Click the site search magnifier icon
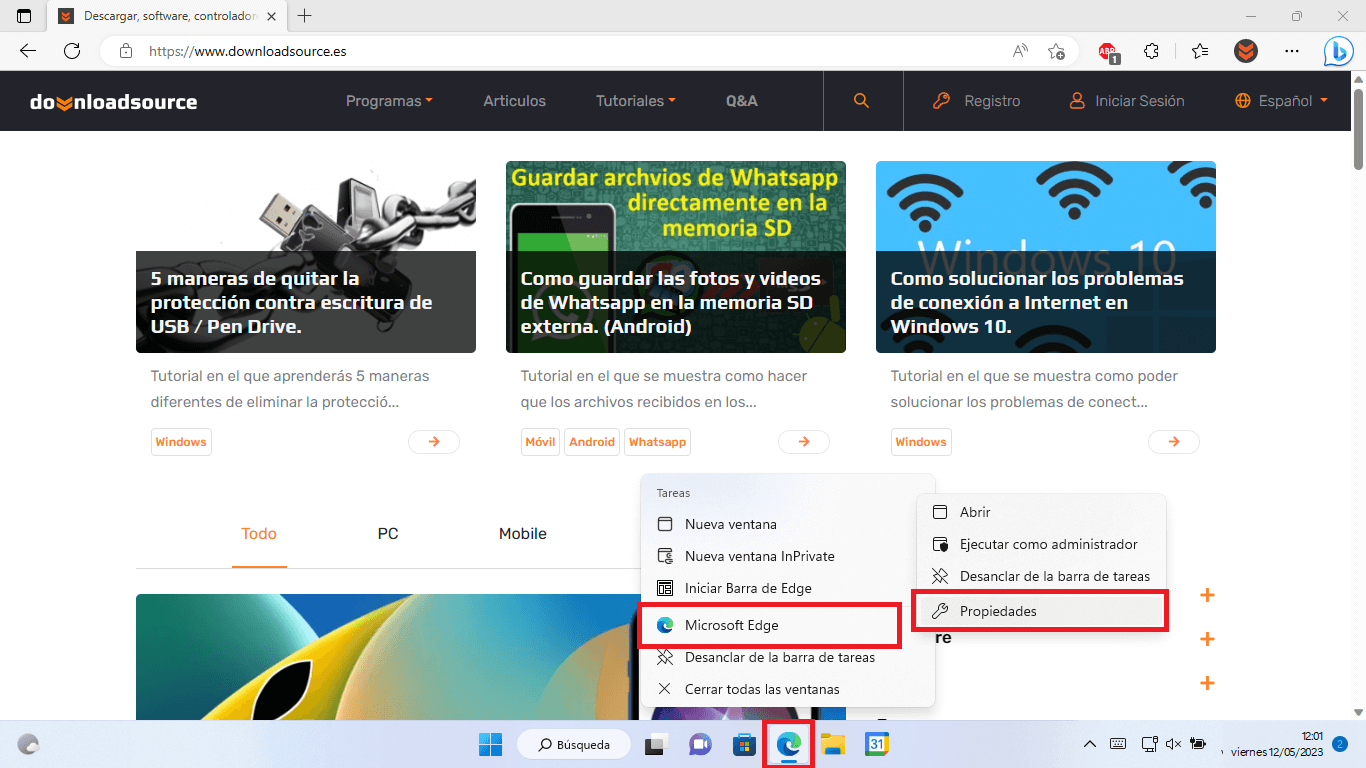The image size is (1366, 768). [861, 101]
